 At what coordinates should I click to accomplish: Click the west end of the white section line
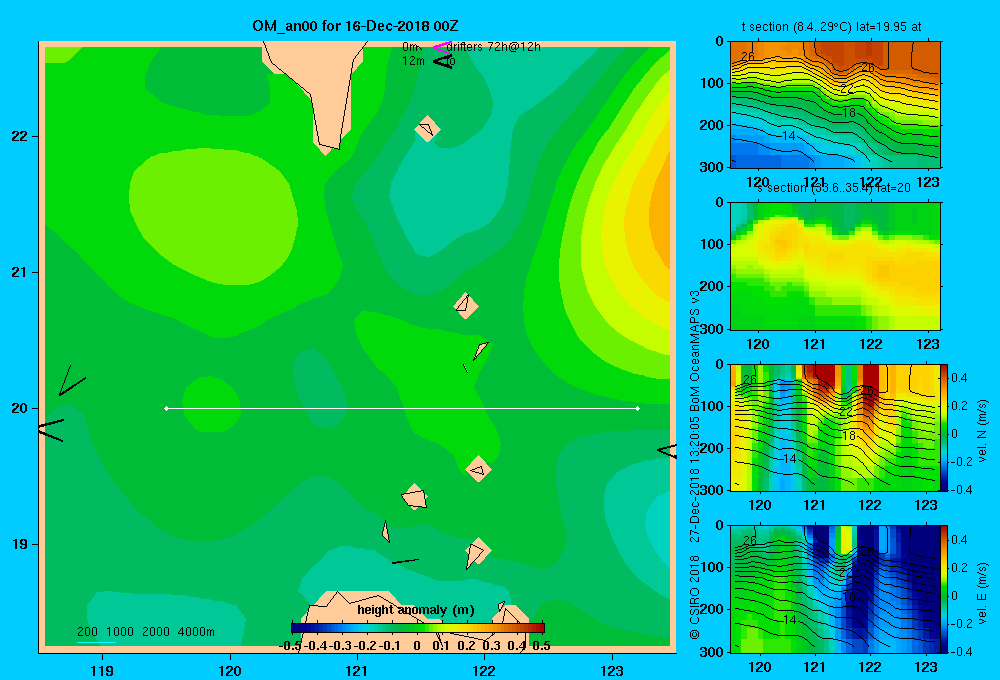tap(166, 408)
